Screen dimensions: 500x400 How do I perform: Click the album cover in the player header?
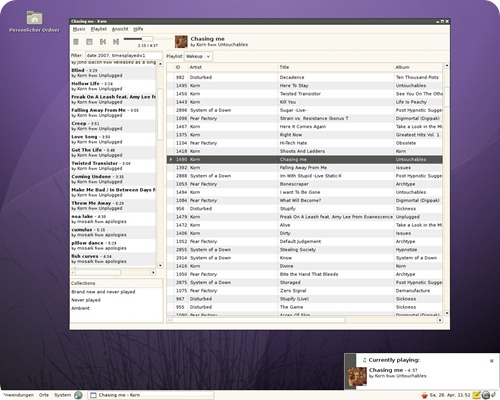[x=181, y=42]
